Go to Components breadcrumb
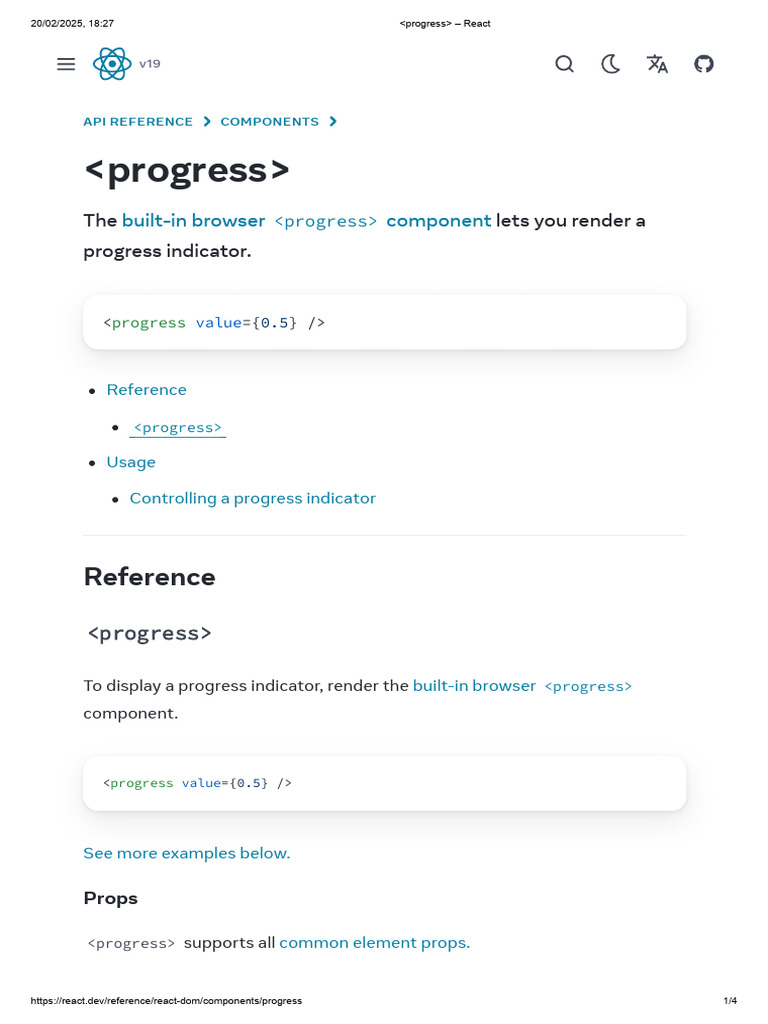 [270, 122]
